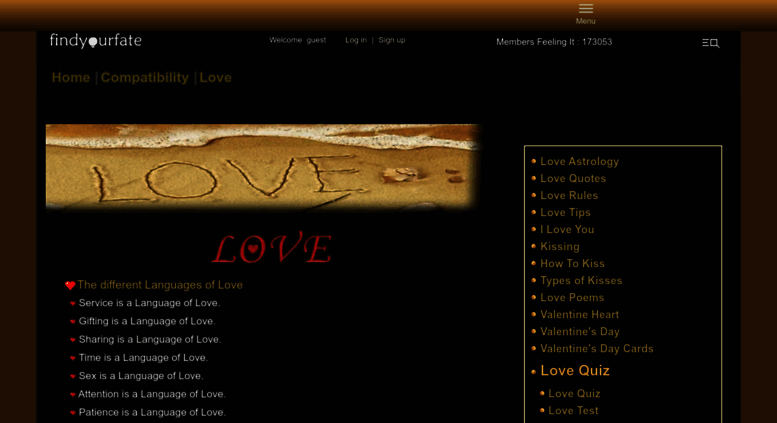Click the Sign up link
Viewport: 777px width, 423px height.
coord(392,40)
